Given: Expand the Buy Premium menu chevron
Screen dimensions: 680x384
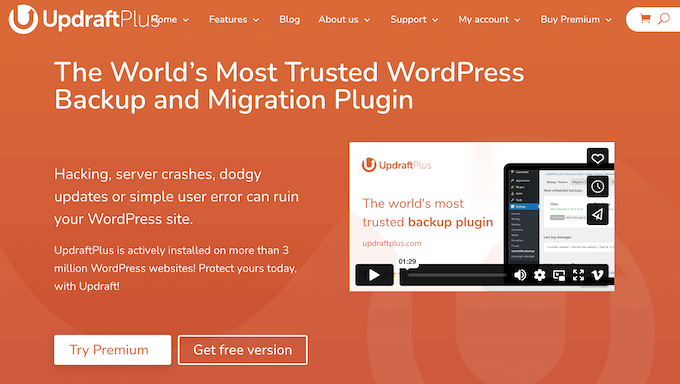Looking at the screenshot, I should pyautogui.click(x=608, y=20).
